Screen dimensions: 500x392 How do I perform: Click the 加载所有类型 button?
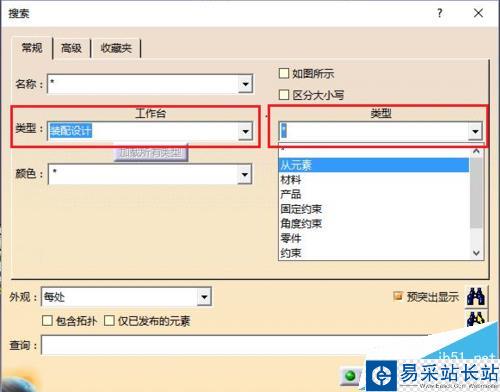pyautogui.click(x=151, y=153)
